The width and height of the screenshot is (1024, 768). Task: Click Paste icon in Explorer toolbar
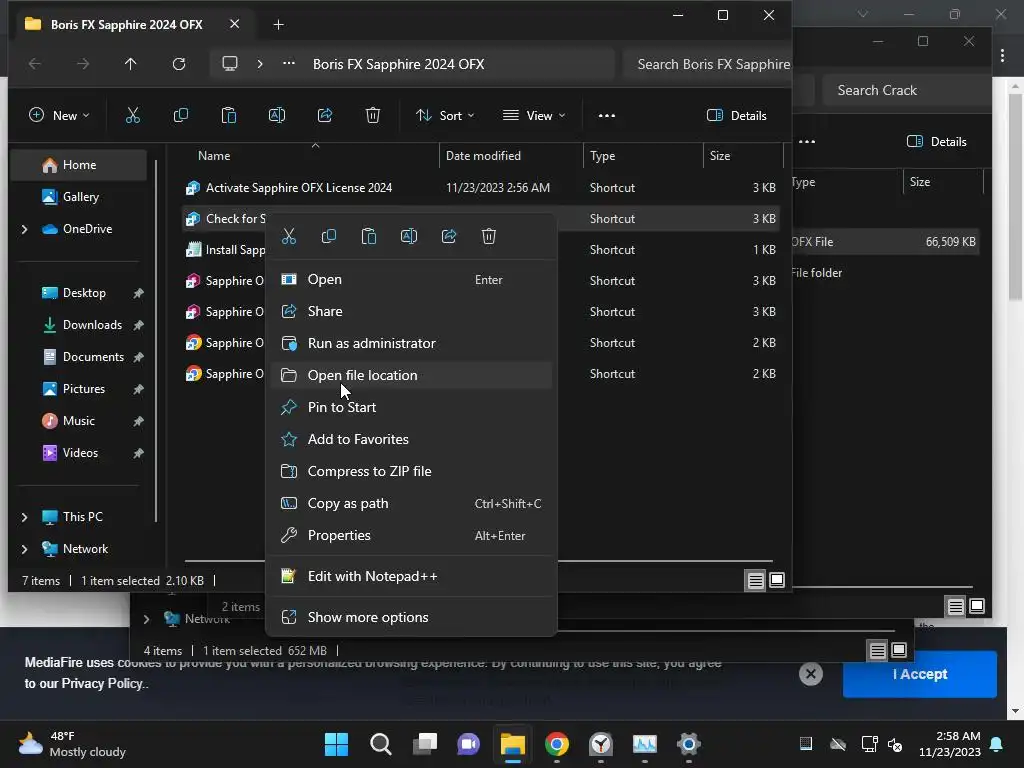pyautogui.click(x=229, y=116)
